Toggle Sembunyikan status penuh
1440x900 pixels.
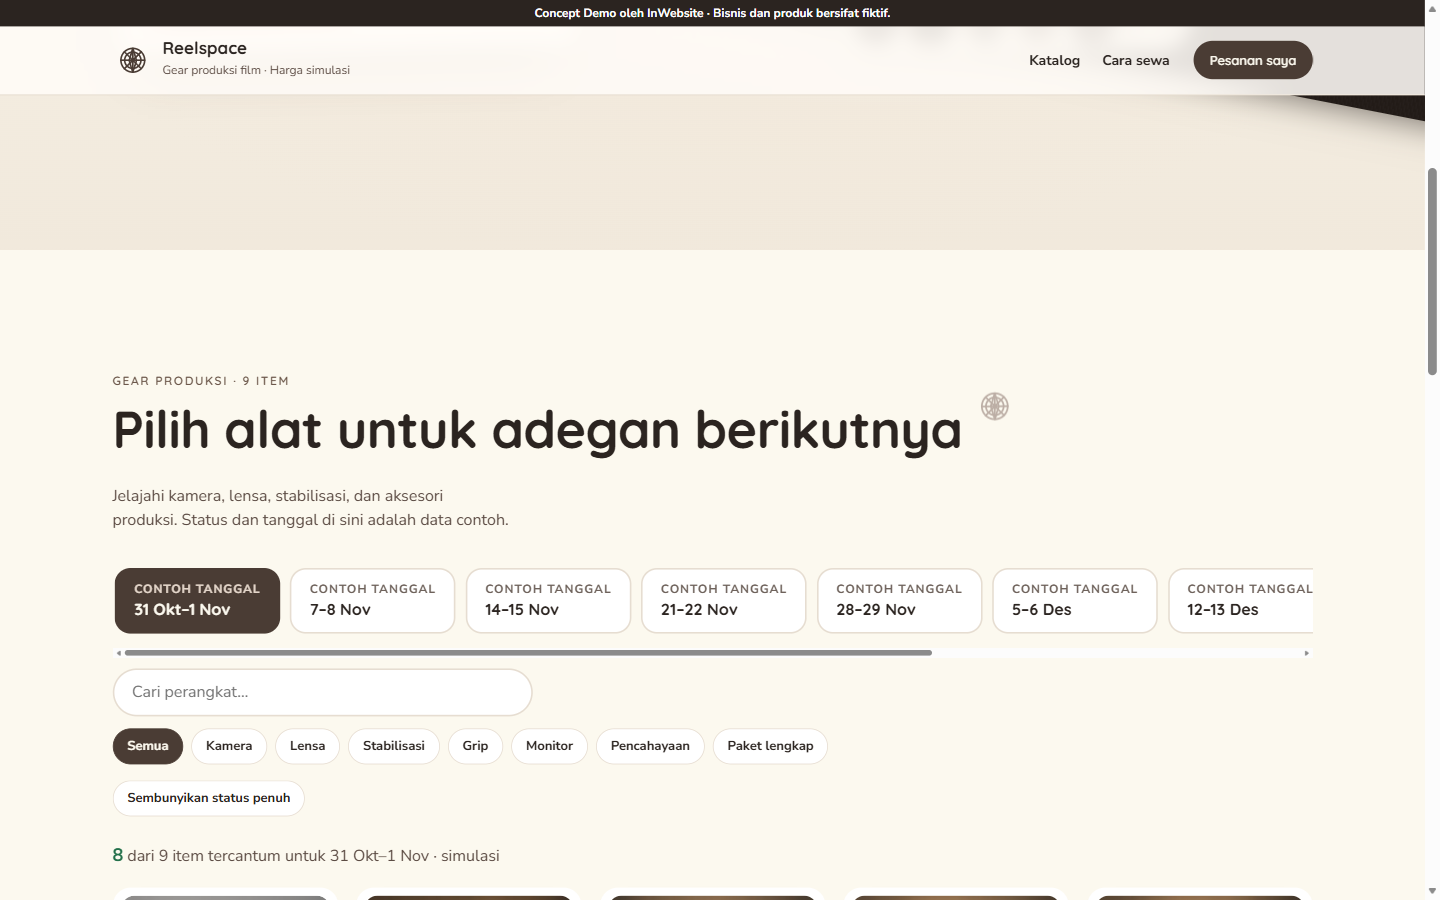click(x=208, y=798)
